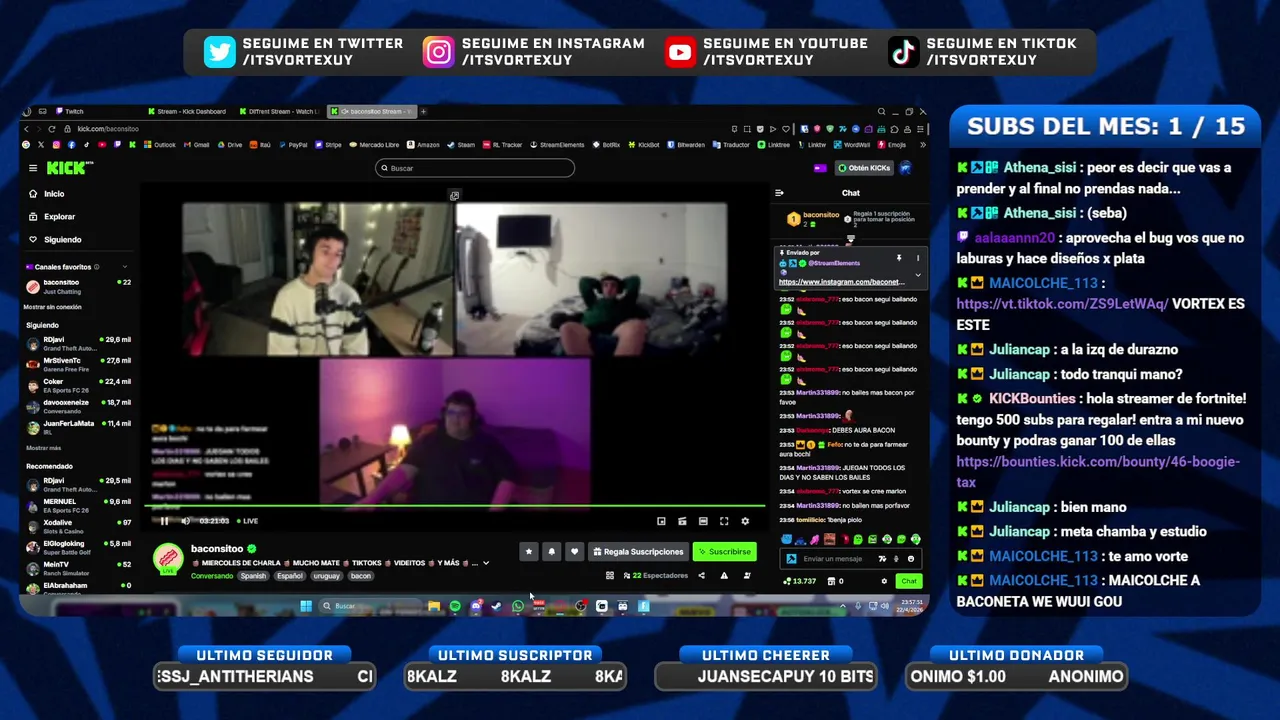
Task: Open chat emoji picker icon
Action: click(911, 559)
